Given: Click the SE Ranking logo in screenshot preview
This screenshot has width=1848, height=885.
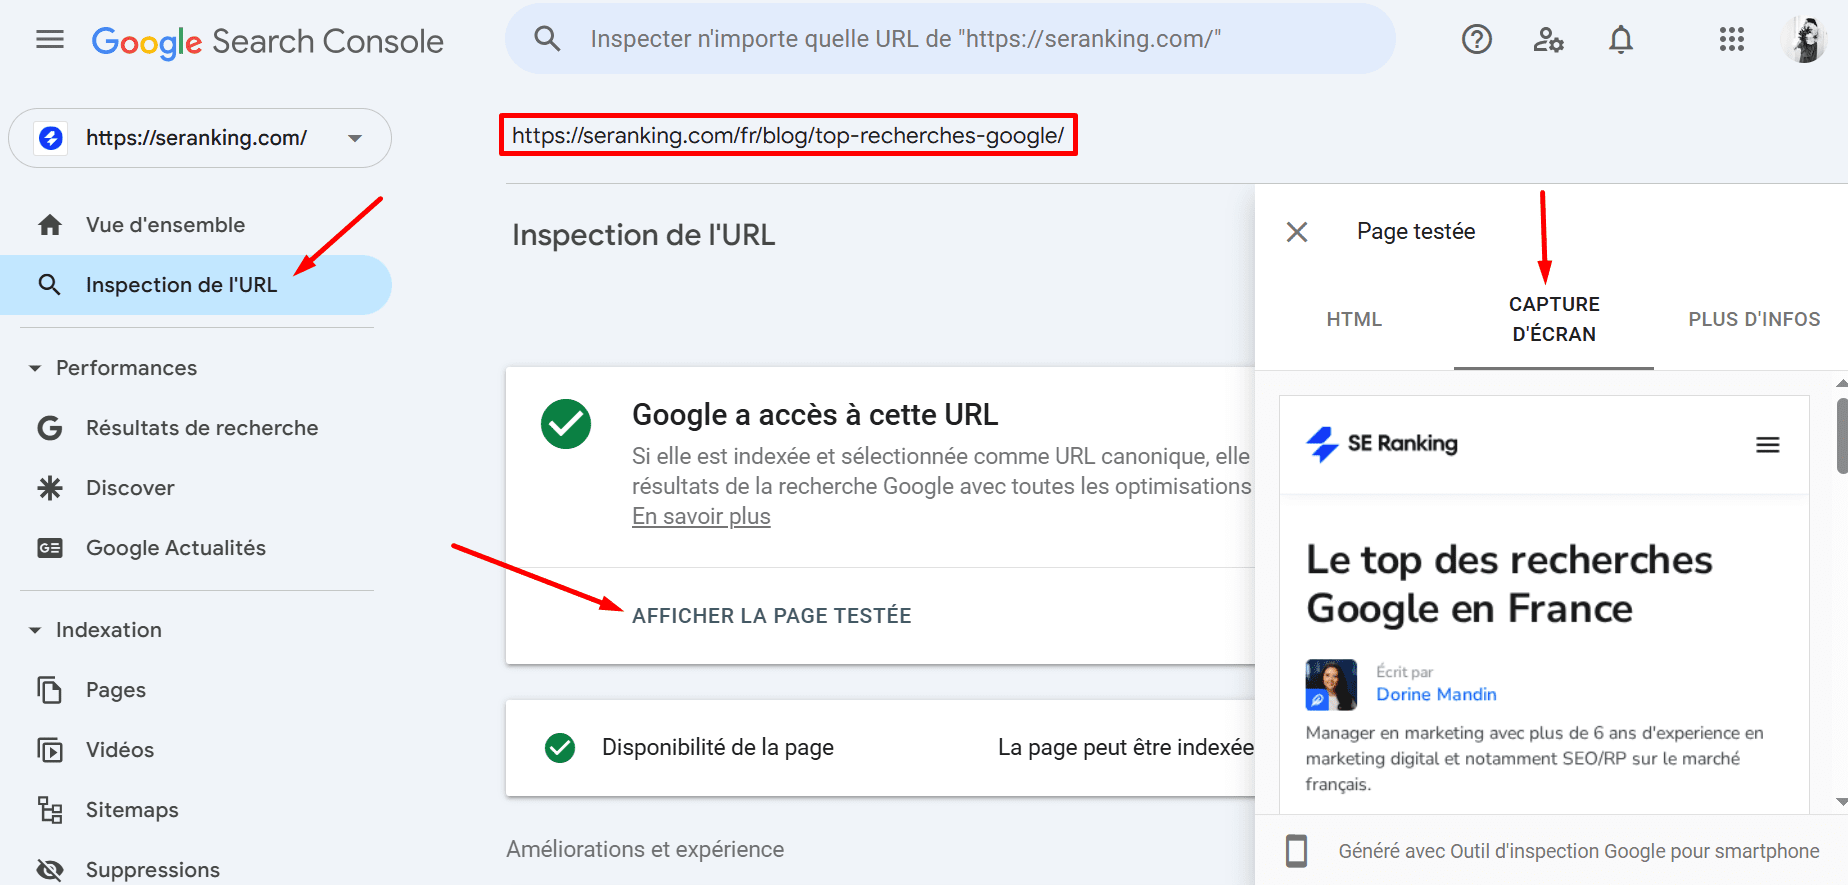Looking at the screenshot, I should pyautogui.click(x=1382, y=444).
